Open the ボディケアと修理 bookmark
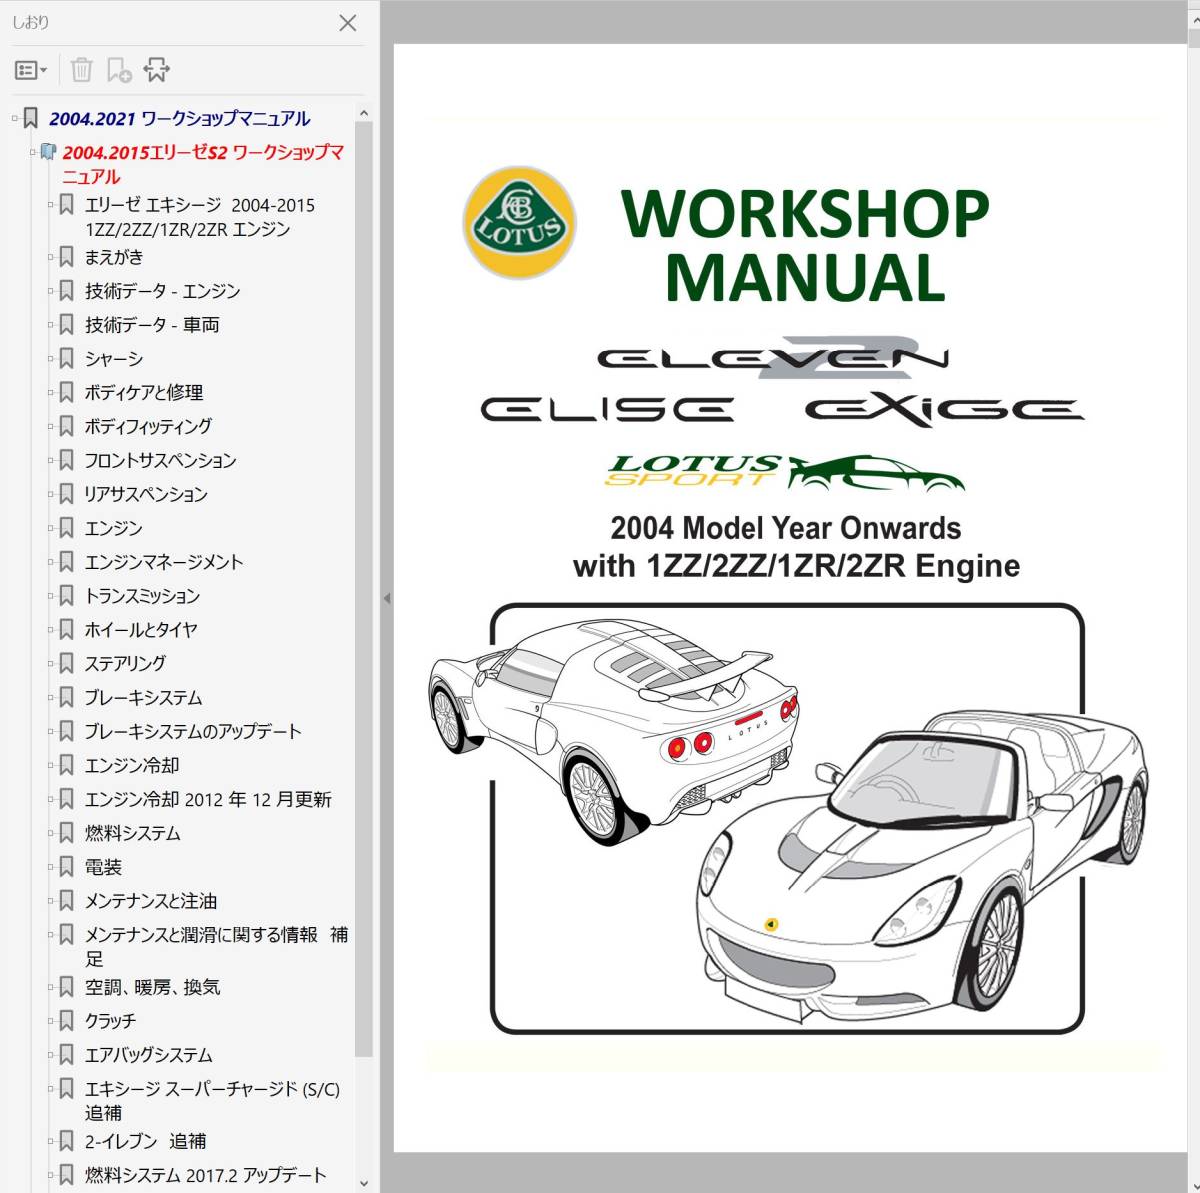 pyautogui.click(x=144, y=393)
